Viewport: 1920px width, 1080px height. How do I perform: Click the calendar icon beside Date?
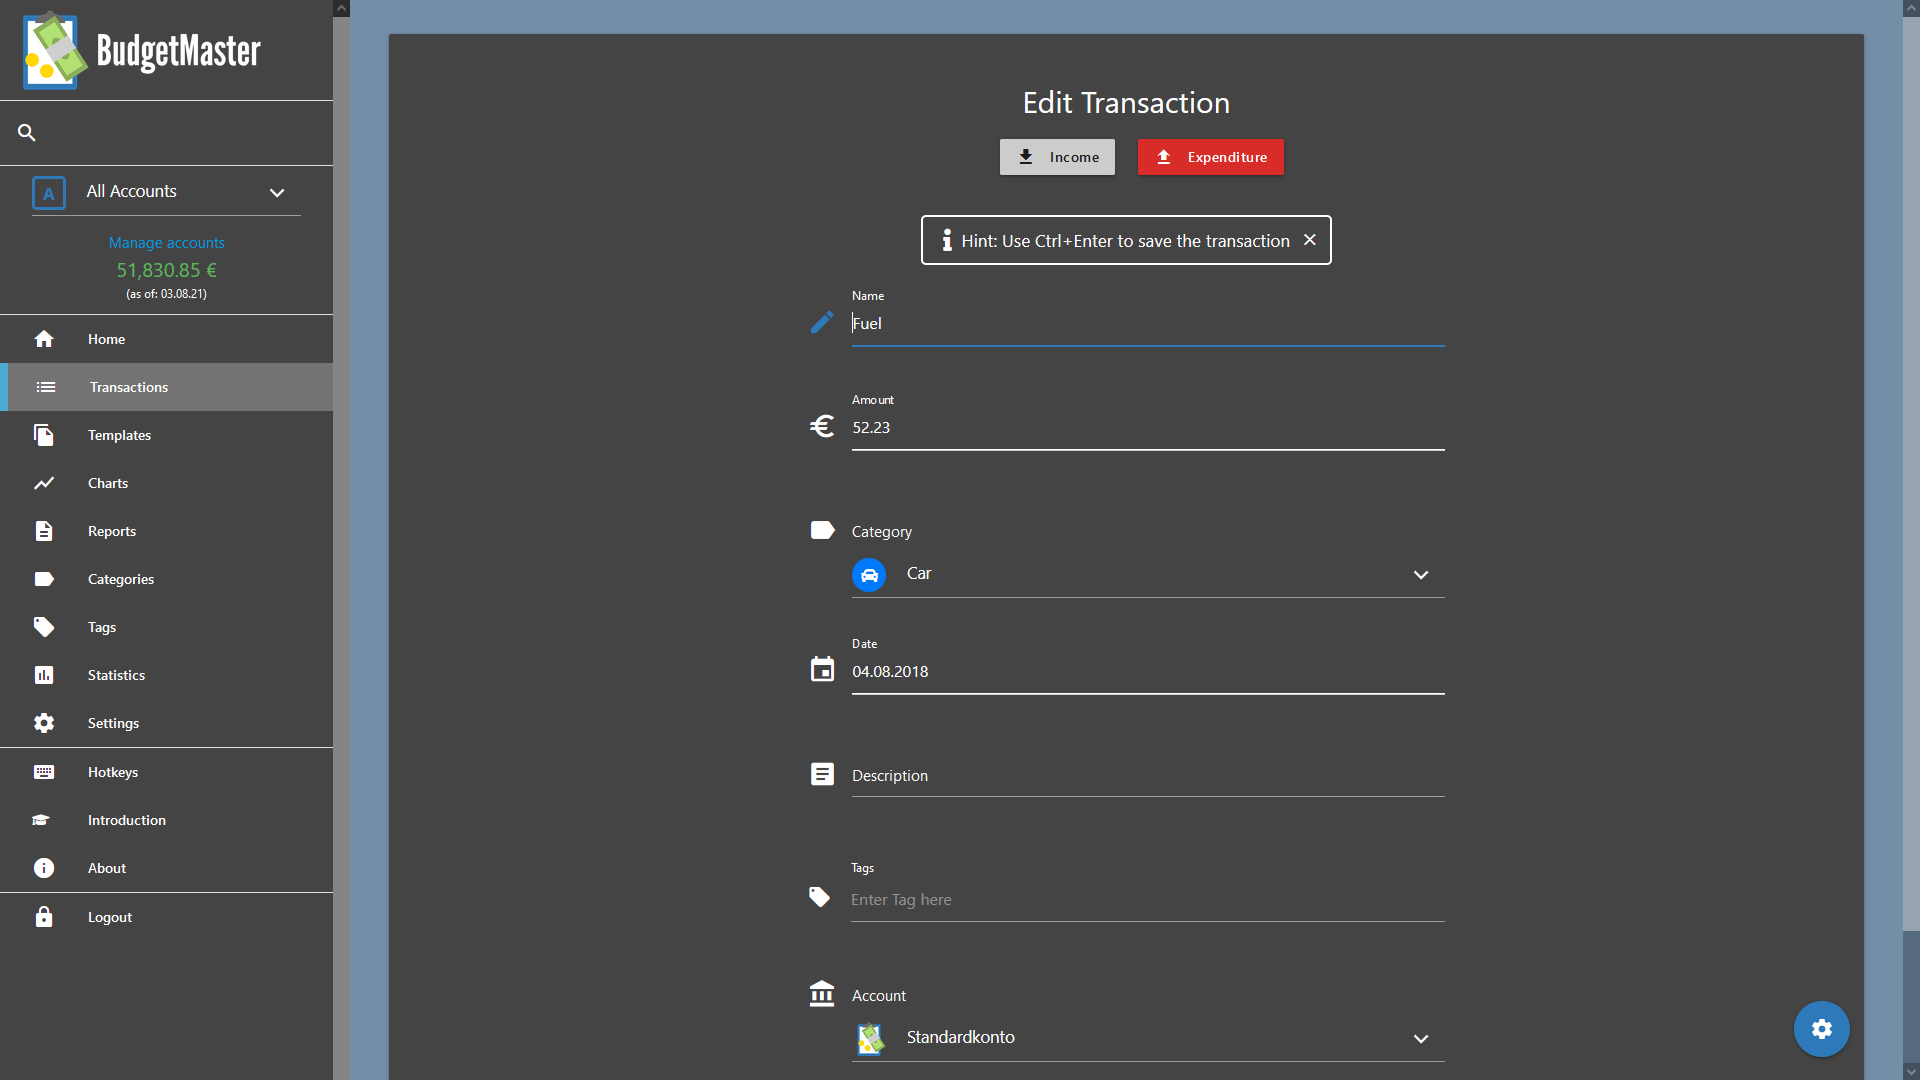822,669
